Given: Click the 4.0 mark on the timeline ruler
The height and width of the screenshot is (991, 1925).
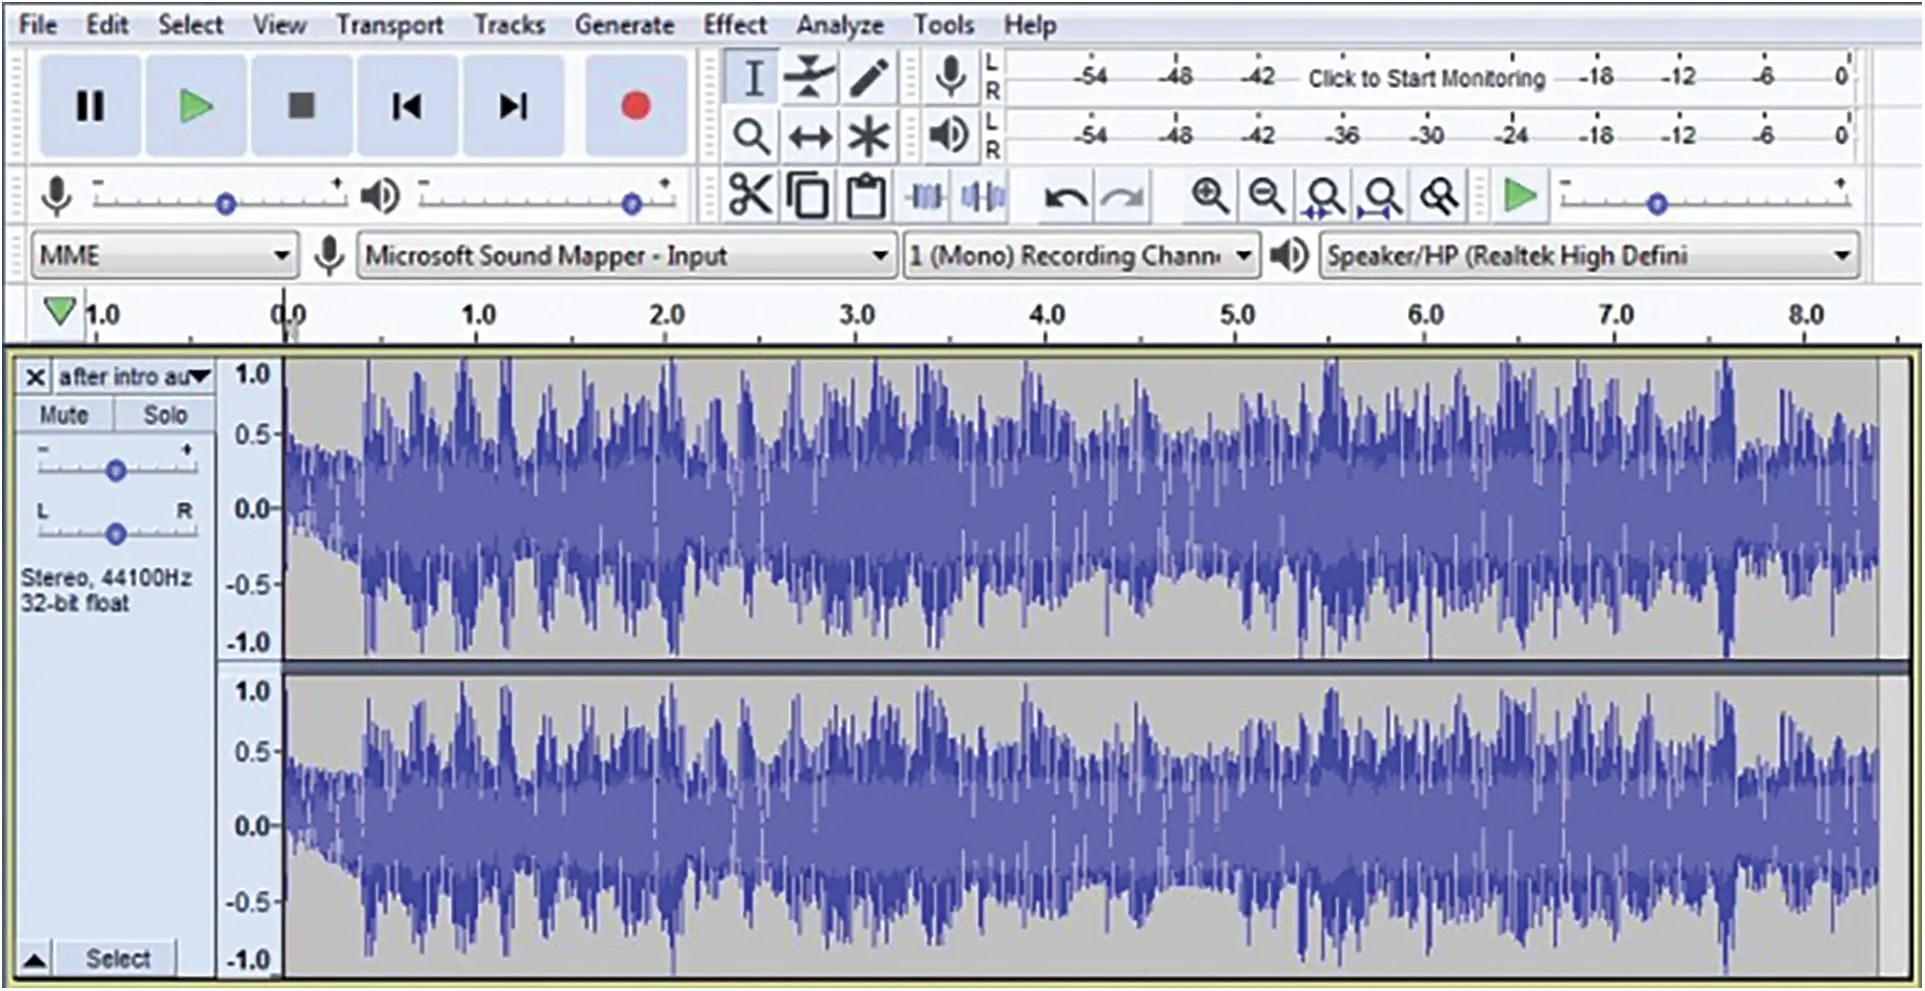Looking at the screenshot, I should coord(1046,315).
